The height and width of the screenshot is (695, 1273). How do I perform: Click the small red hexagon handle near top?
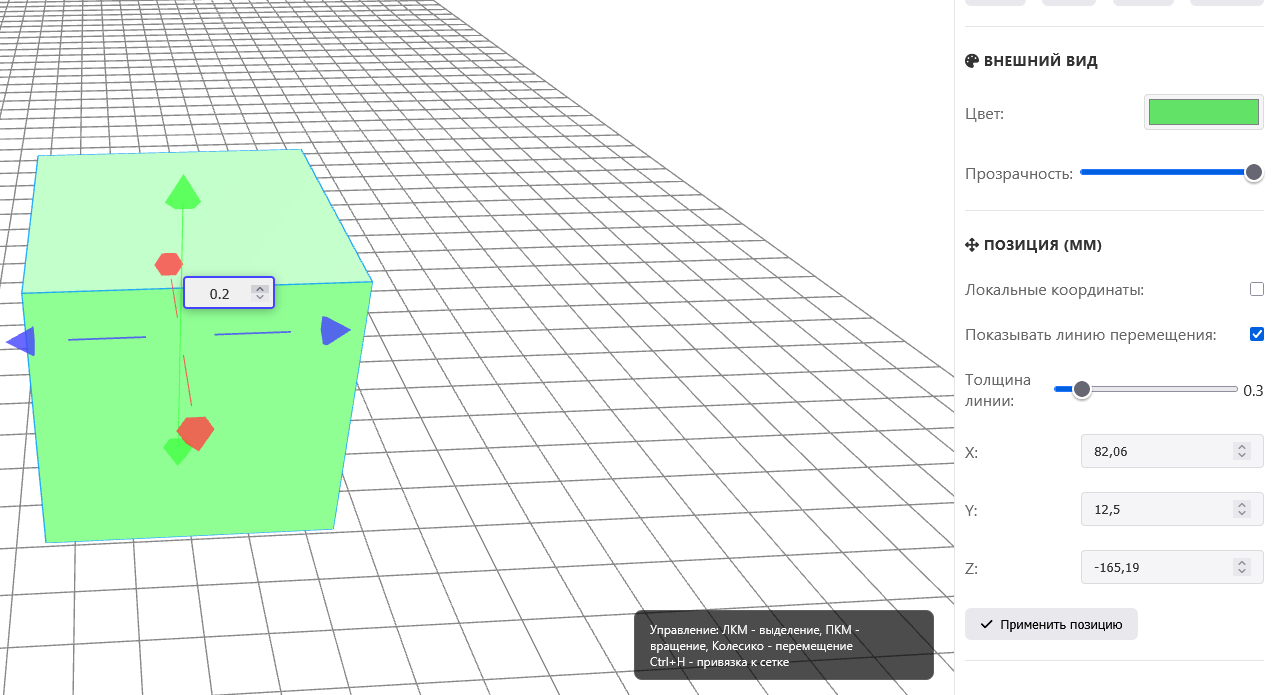[168, 264]
